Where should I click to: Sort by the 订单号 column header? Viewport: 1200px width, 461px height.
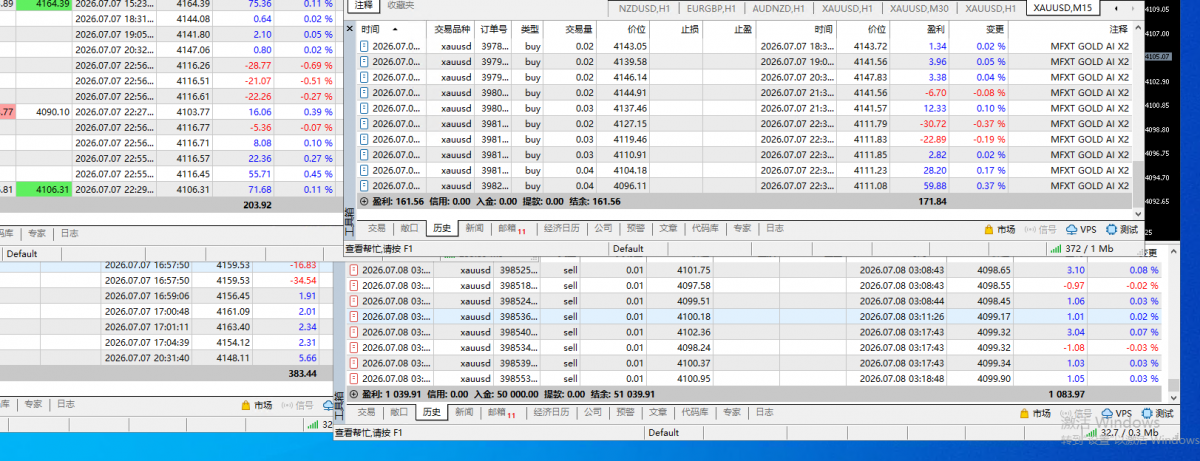click(x=495, y=30)
